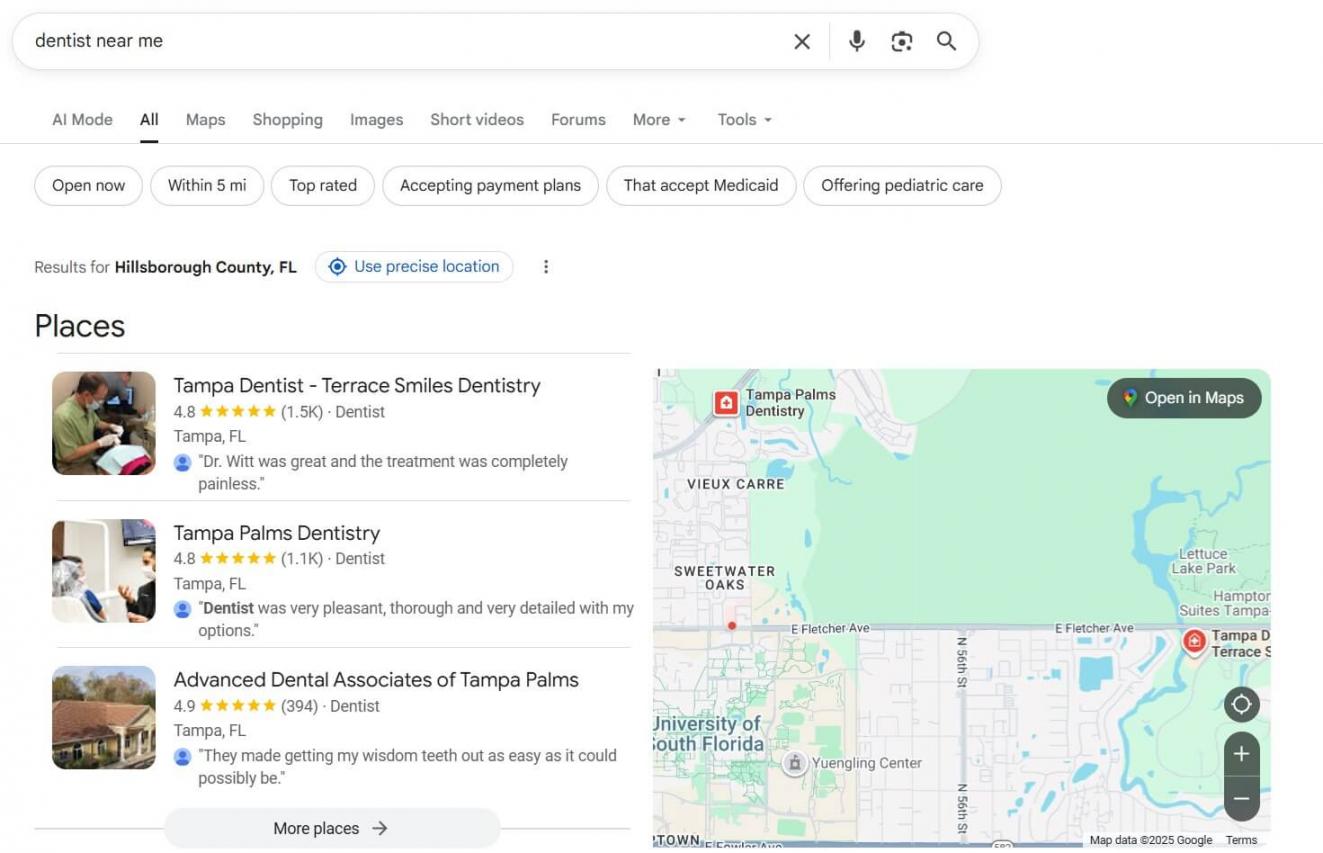The image size is (1323, 853).
Task: Click the 'More places' button
Action: coord(331,828)
